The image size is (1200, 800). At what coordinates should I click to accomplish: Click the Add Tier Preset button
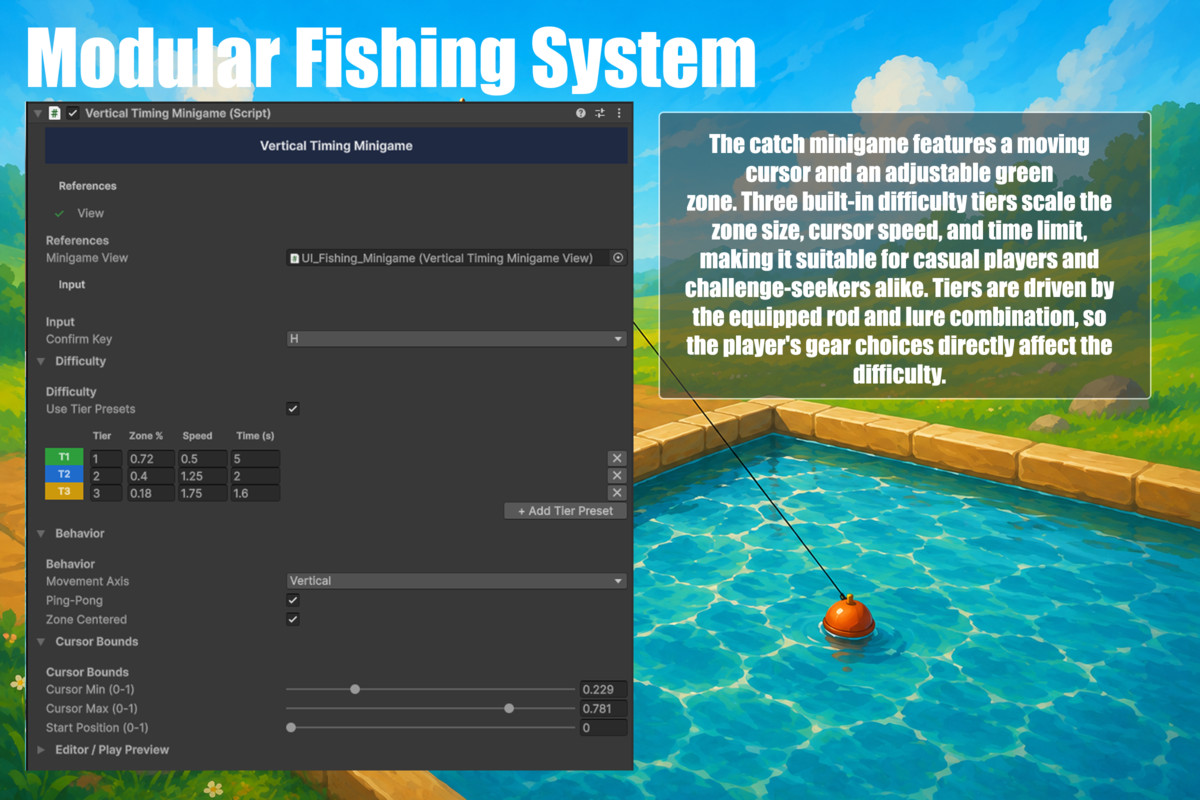coord(565,511)
